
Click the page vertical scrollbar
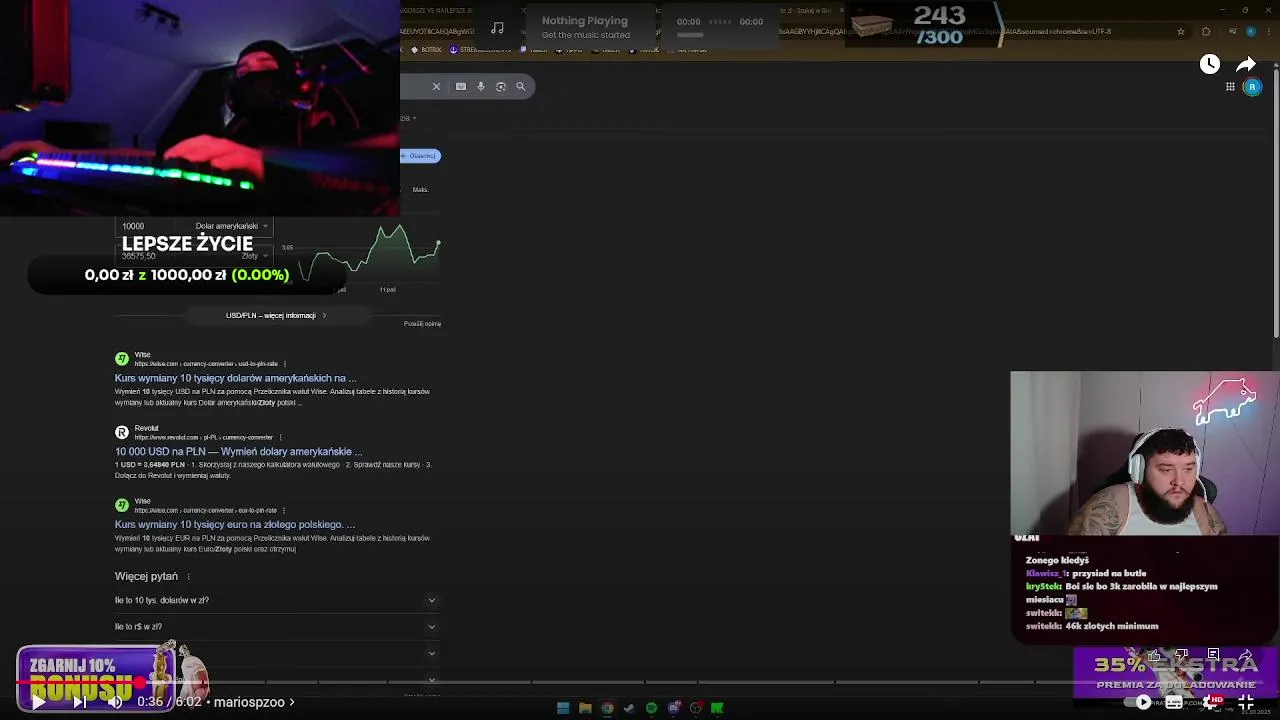pos(1275,200)
